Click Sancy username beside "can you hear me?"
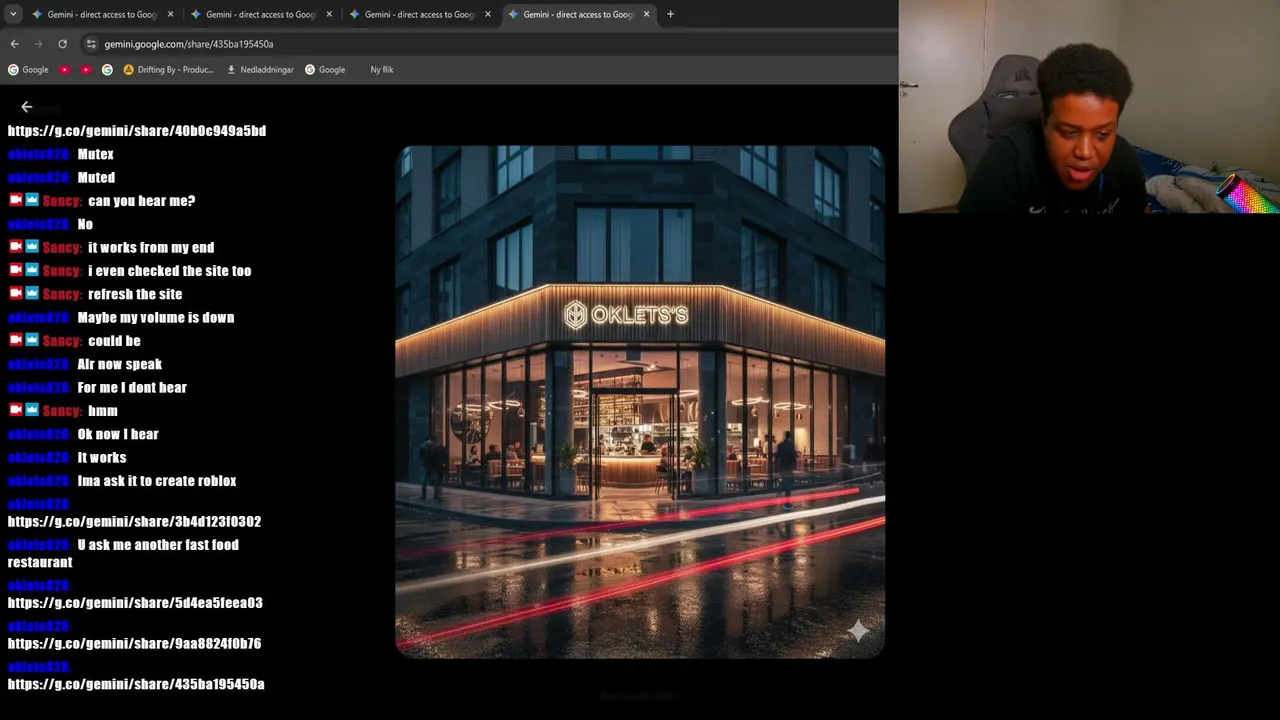Viewport: 1280px width, 720px height. (62, 201)
